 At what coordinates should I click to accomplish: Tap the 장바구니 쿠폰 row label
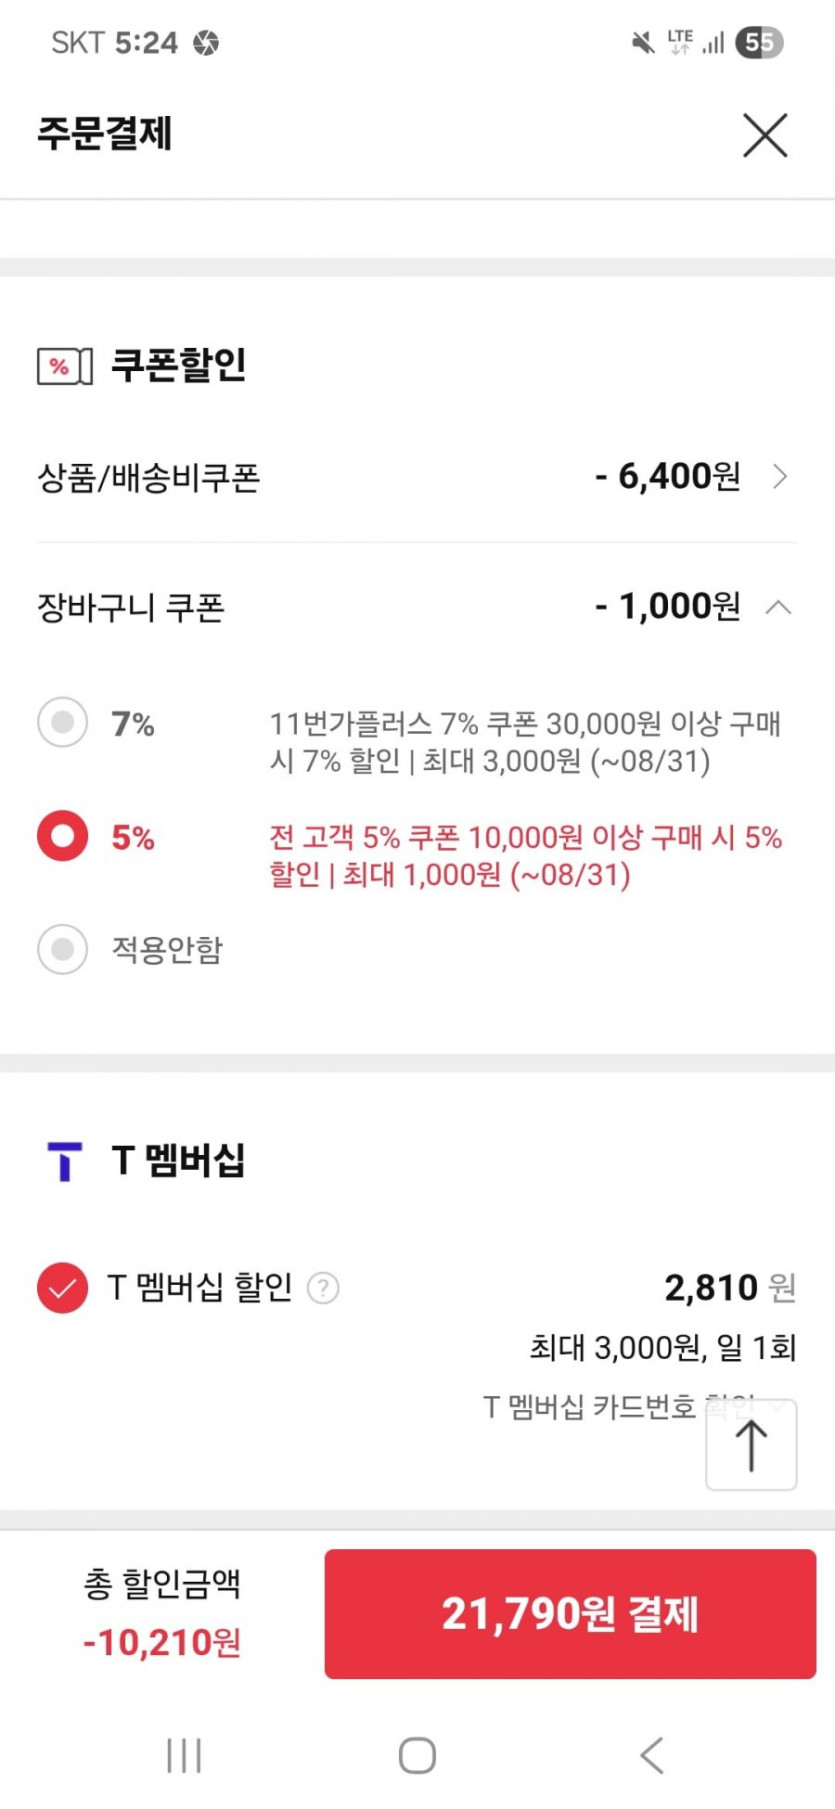131,608
